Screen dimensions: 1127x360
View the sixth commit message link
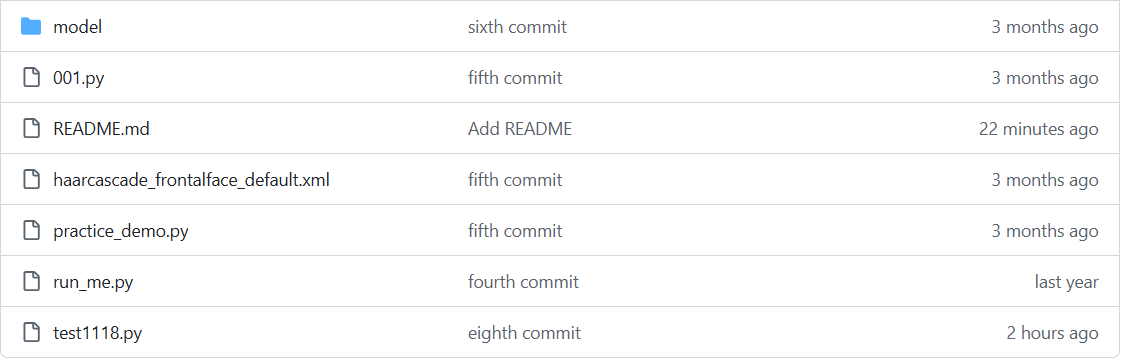point(517,27)
